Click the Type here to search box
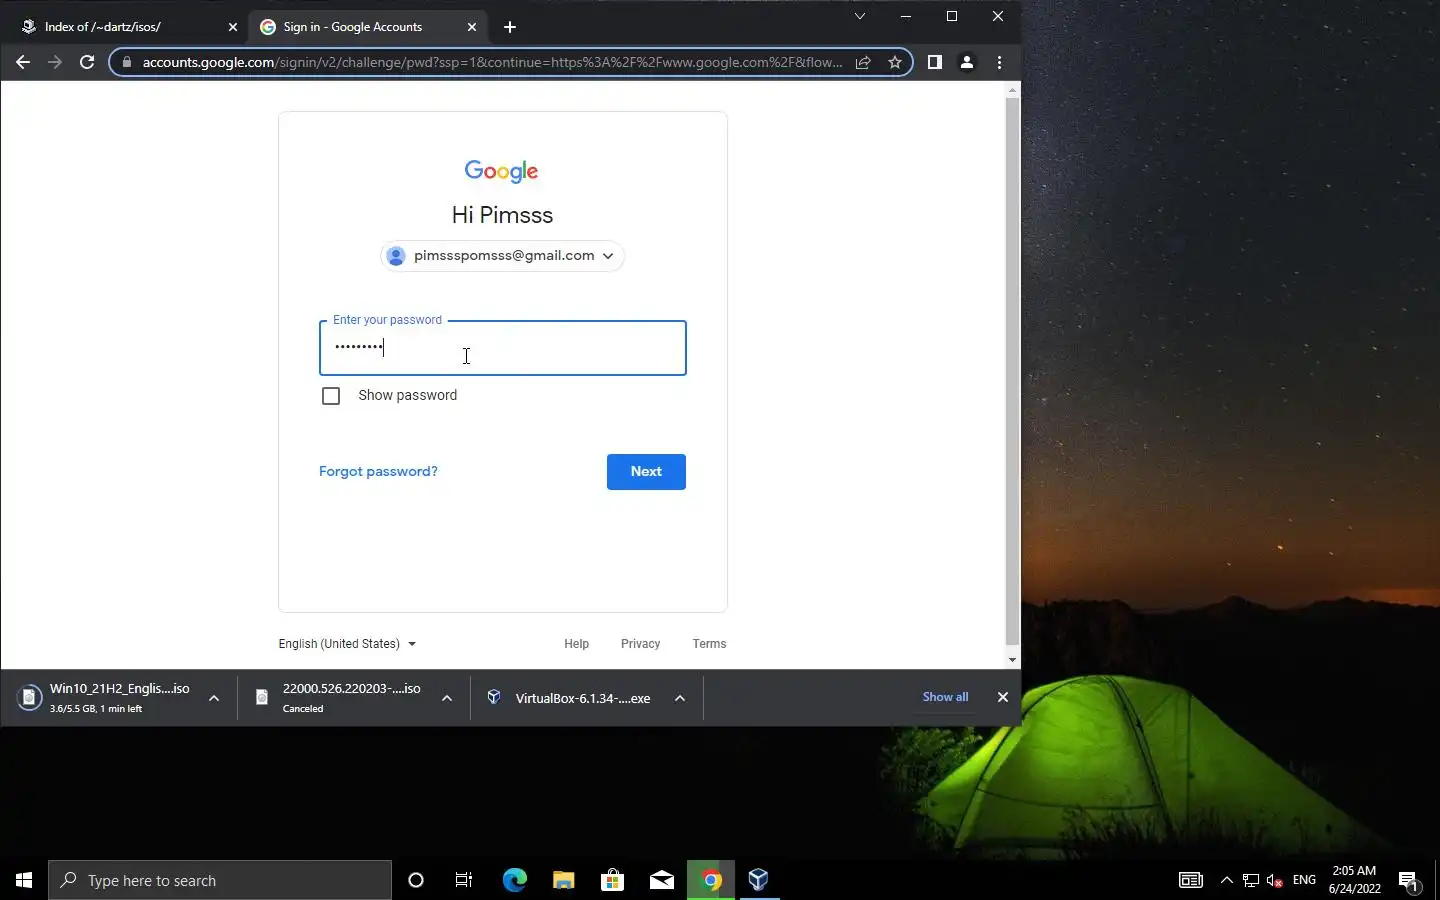This screenshot has height=900, width=1440. pos(220,880)
